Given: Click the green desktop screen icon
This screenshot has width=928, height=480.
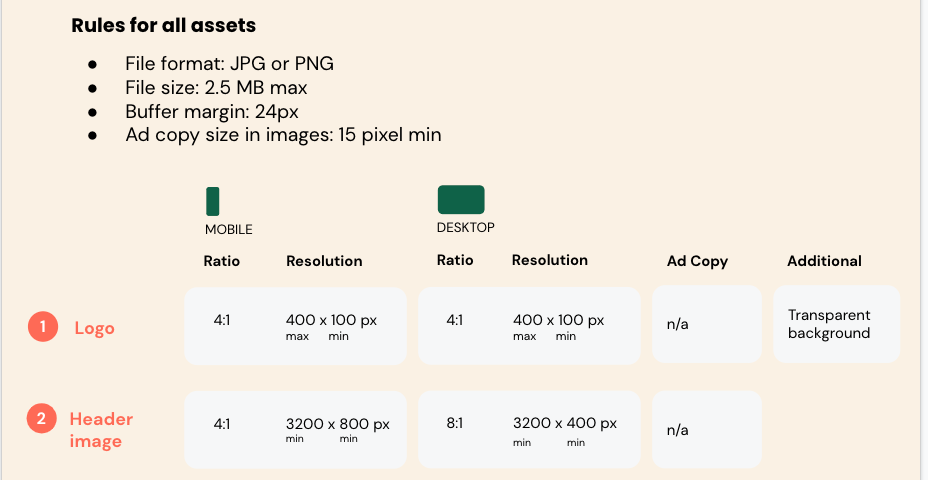Looking at the screenshot, I should (461, 200).
